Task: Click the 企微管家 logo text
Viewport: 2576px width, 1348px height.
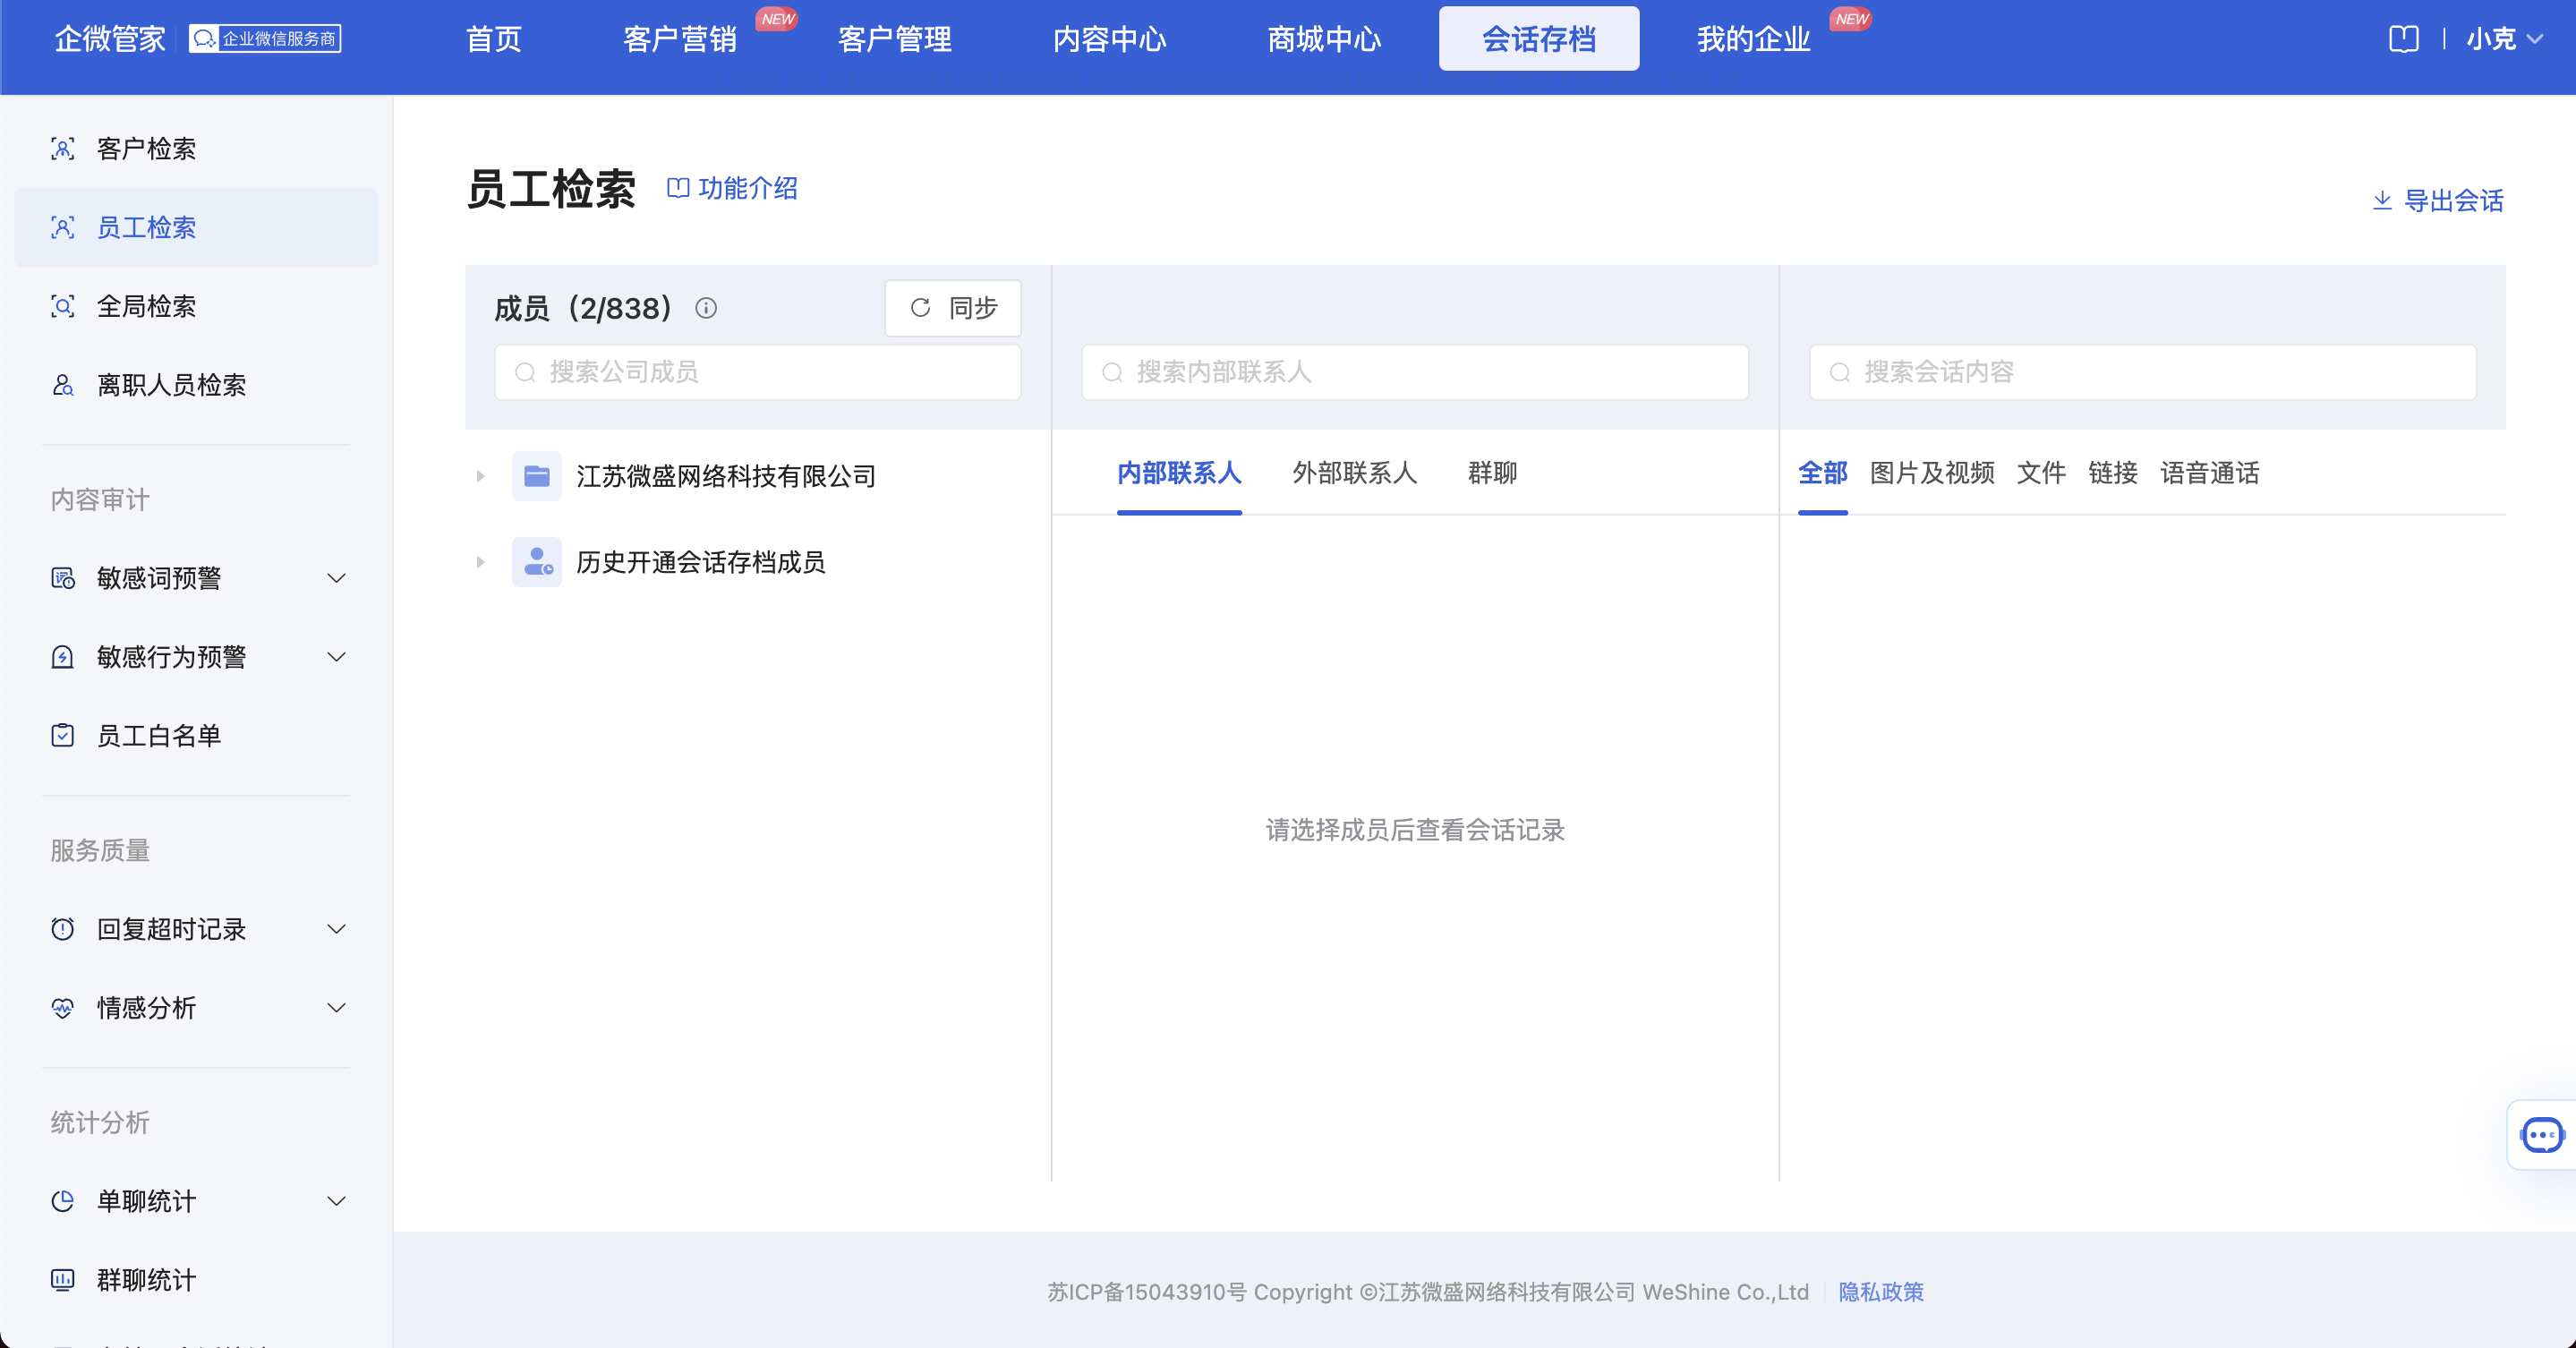Action: 110,39
